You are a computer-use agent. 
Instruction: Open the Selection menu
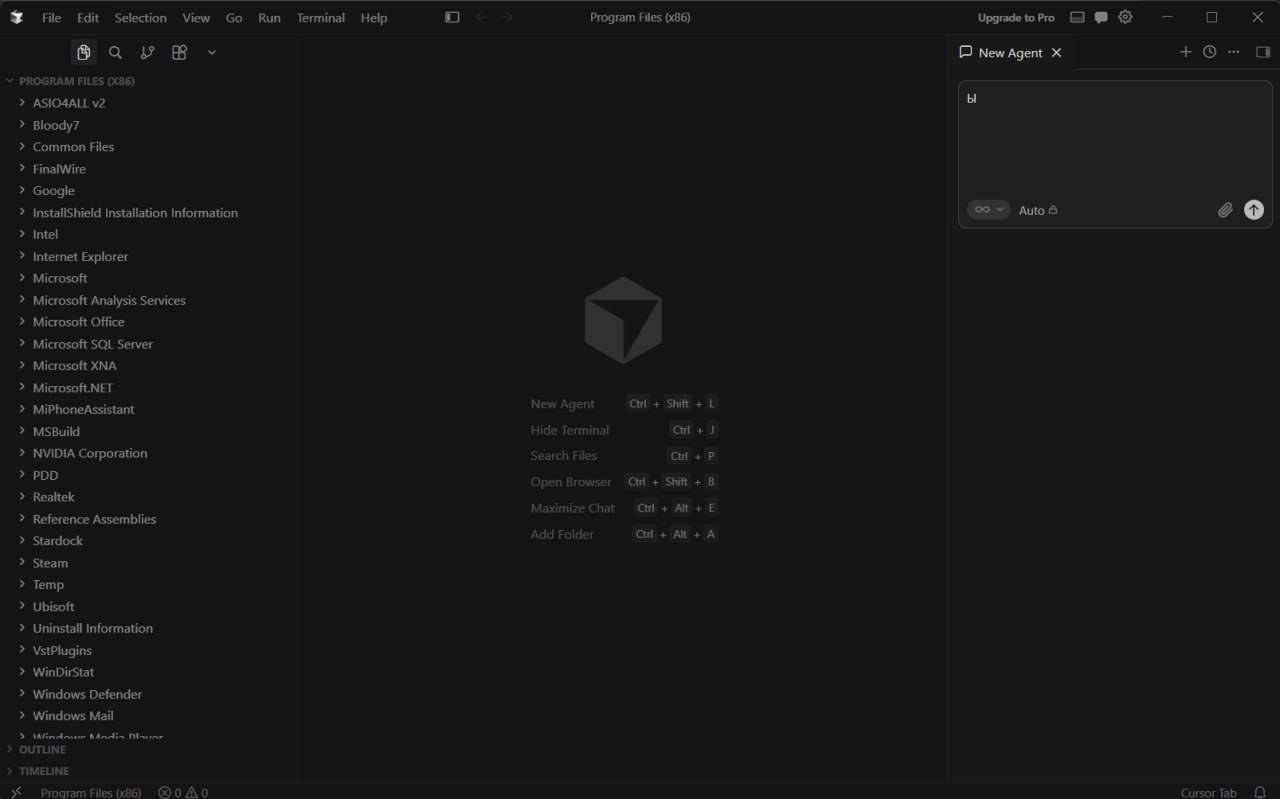tap(140, 17)
